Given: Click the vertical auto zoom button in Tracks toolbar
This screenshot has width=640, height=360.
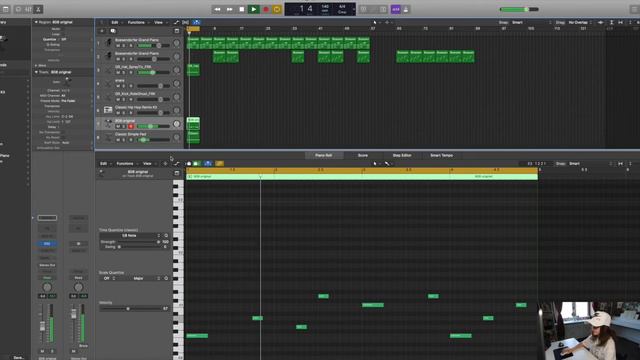Looking at the screenshot, I should pos(611,22).
